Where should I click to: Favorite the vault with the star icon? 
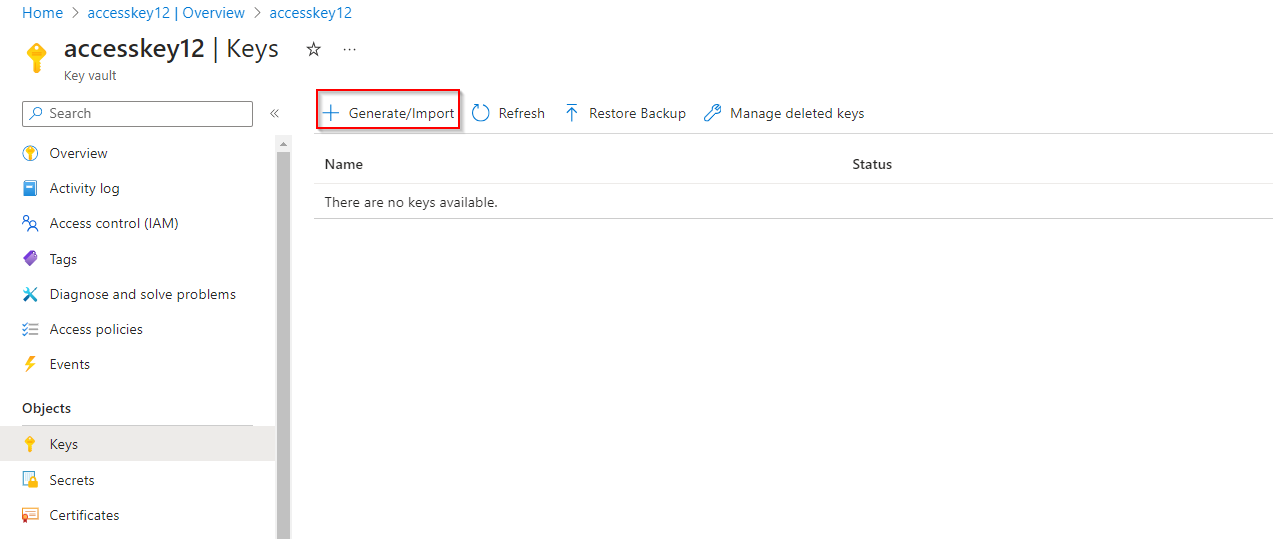(313, 49)
